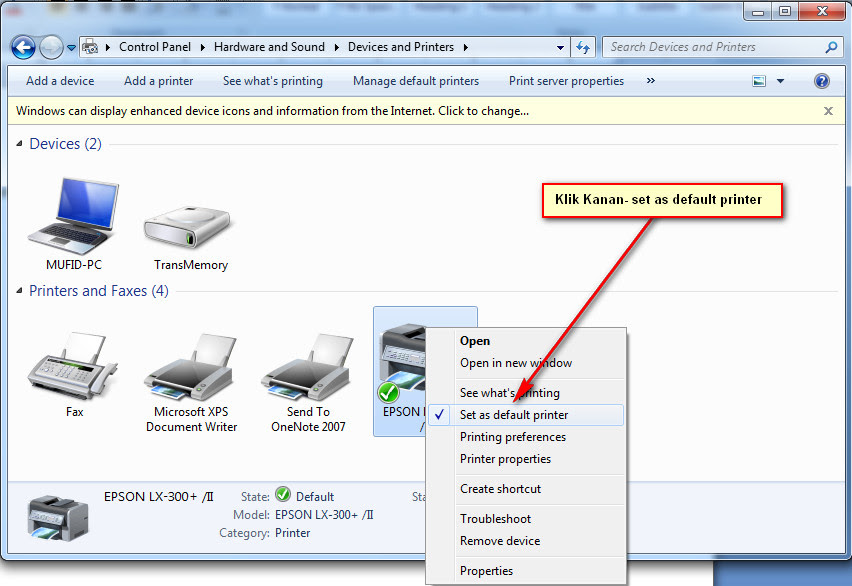Open address bar history dropdown

560,48
